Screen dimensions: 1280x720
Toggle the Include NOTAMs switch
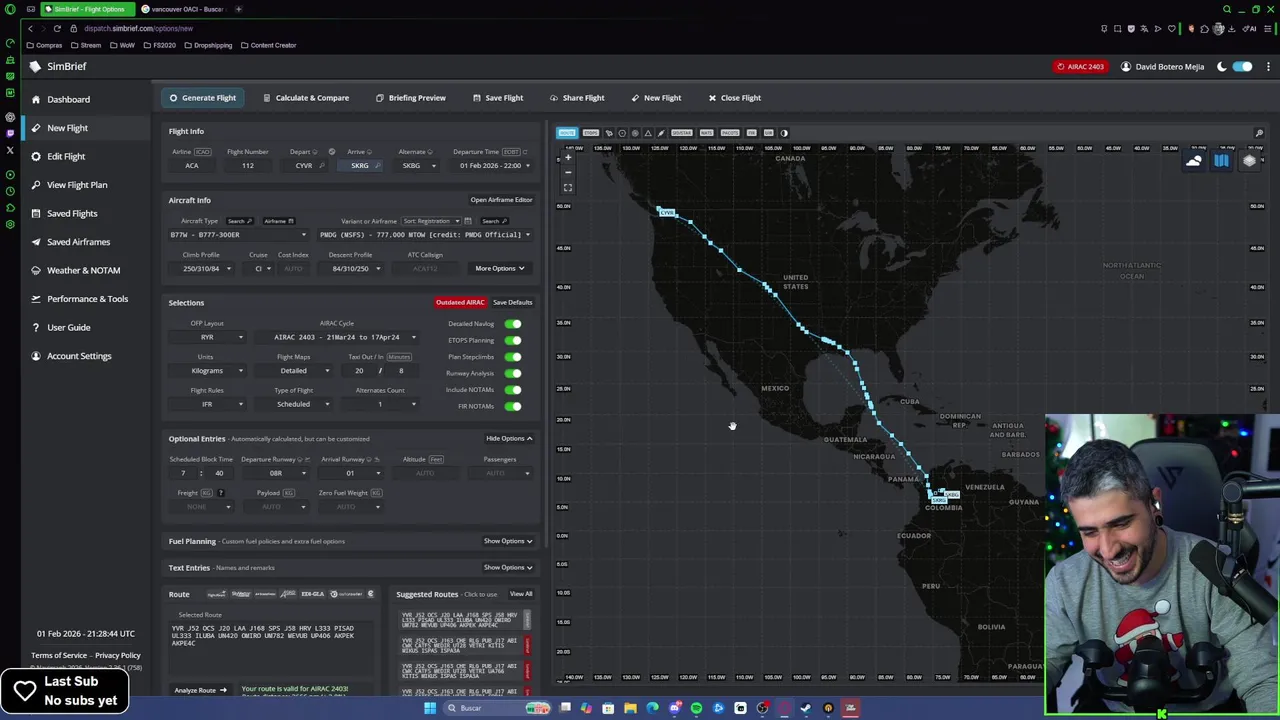[513, 390]
